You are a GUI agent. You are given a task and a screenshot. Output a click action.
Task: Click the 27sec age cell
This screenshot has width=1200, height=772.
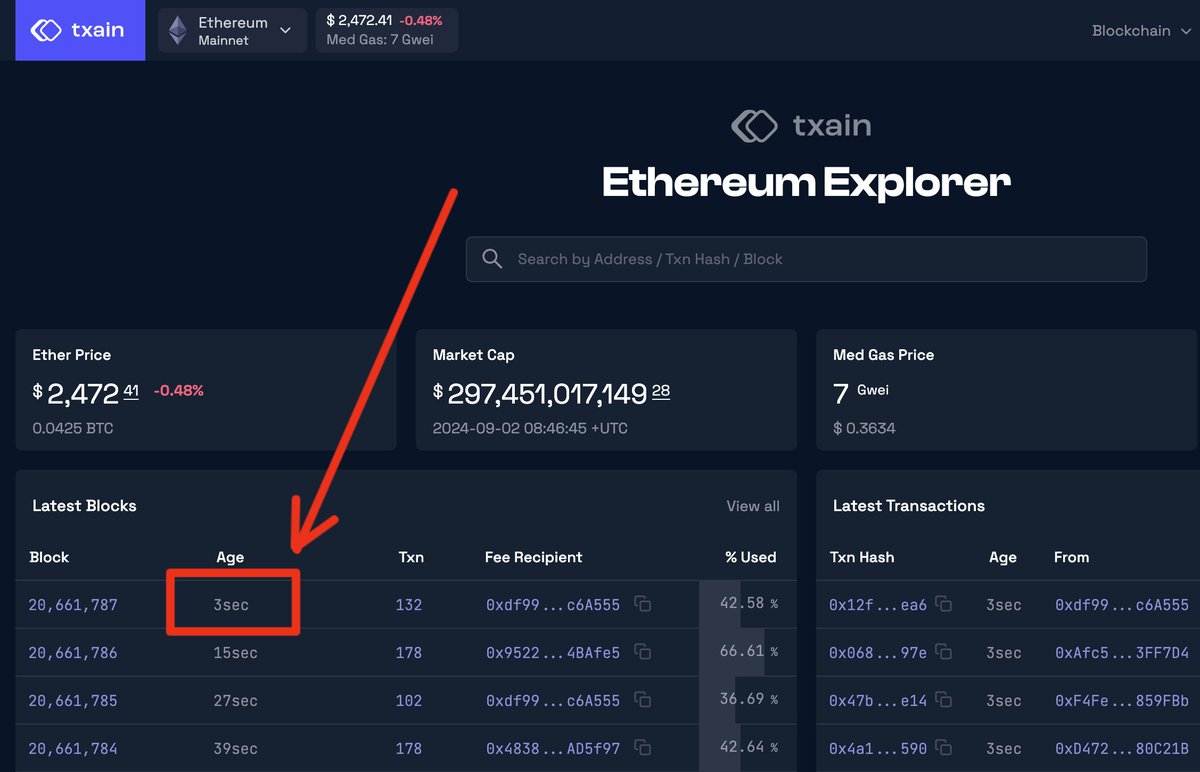(236, 701)
